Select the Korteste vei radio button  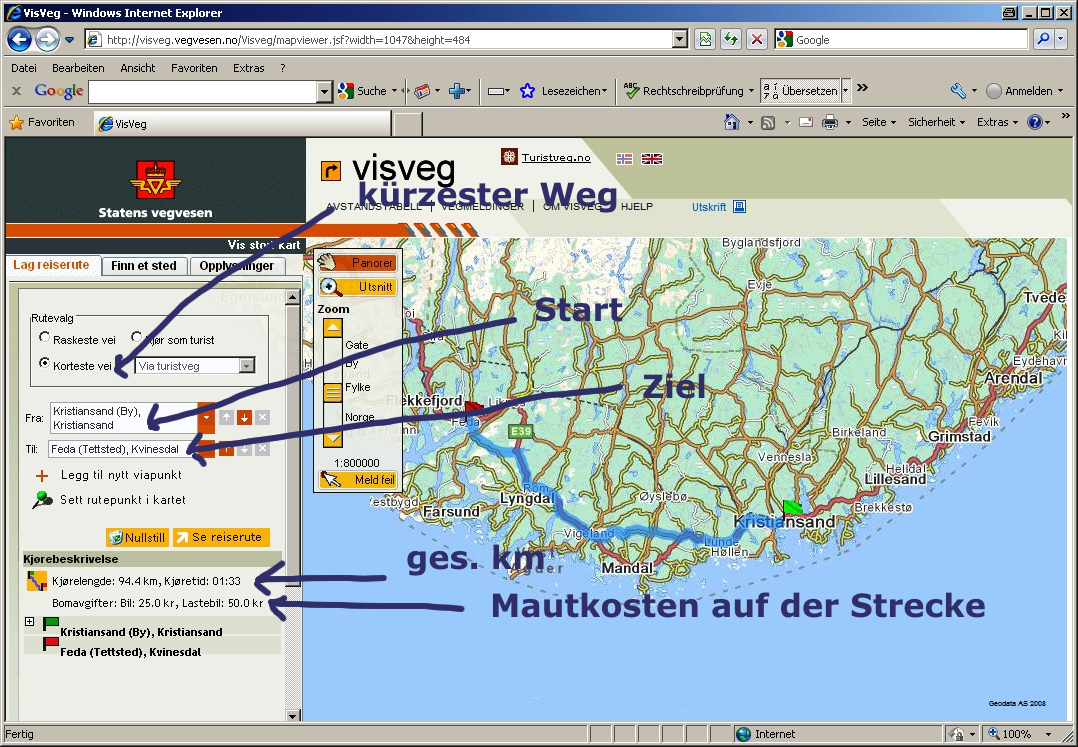pyautogui.click(x=45, y=364)
